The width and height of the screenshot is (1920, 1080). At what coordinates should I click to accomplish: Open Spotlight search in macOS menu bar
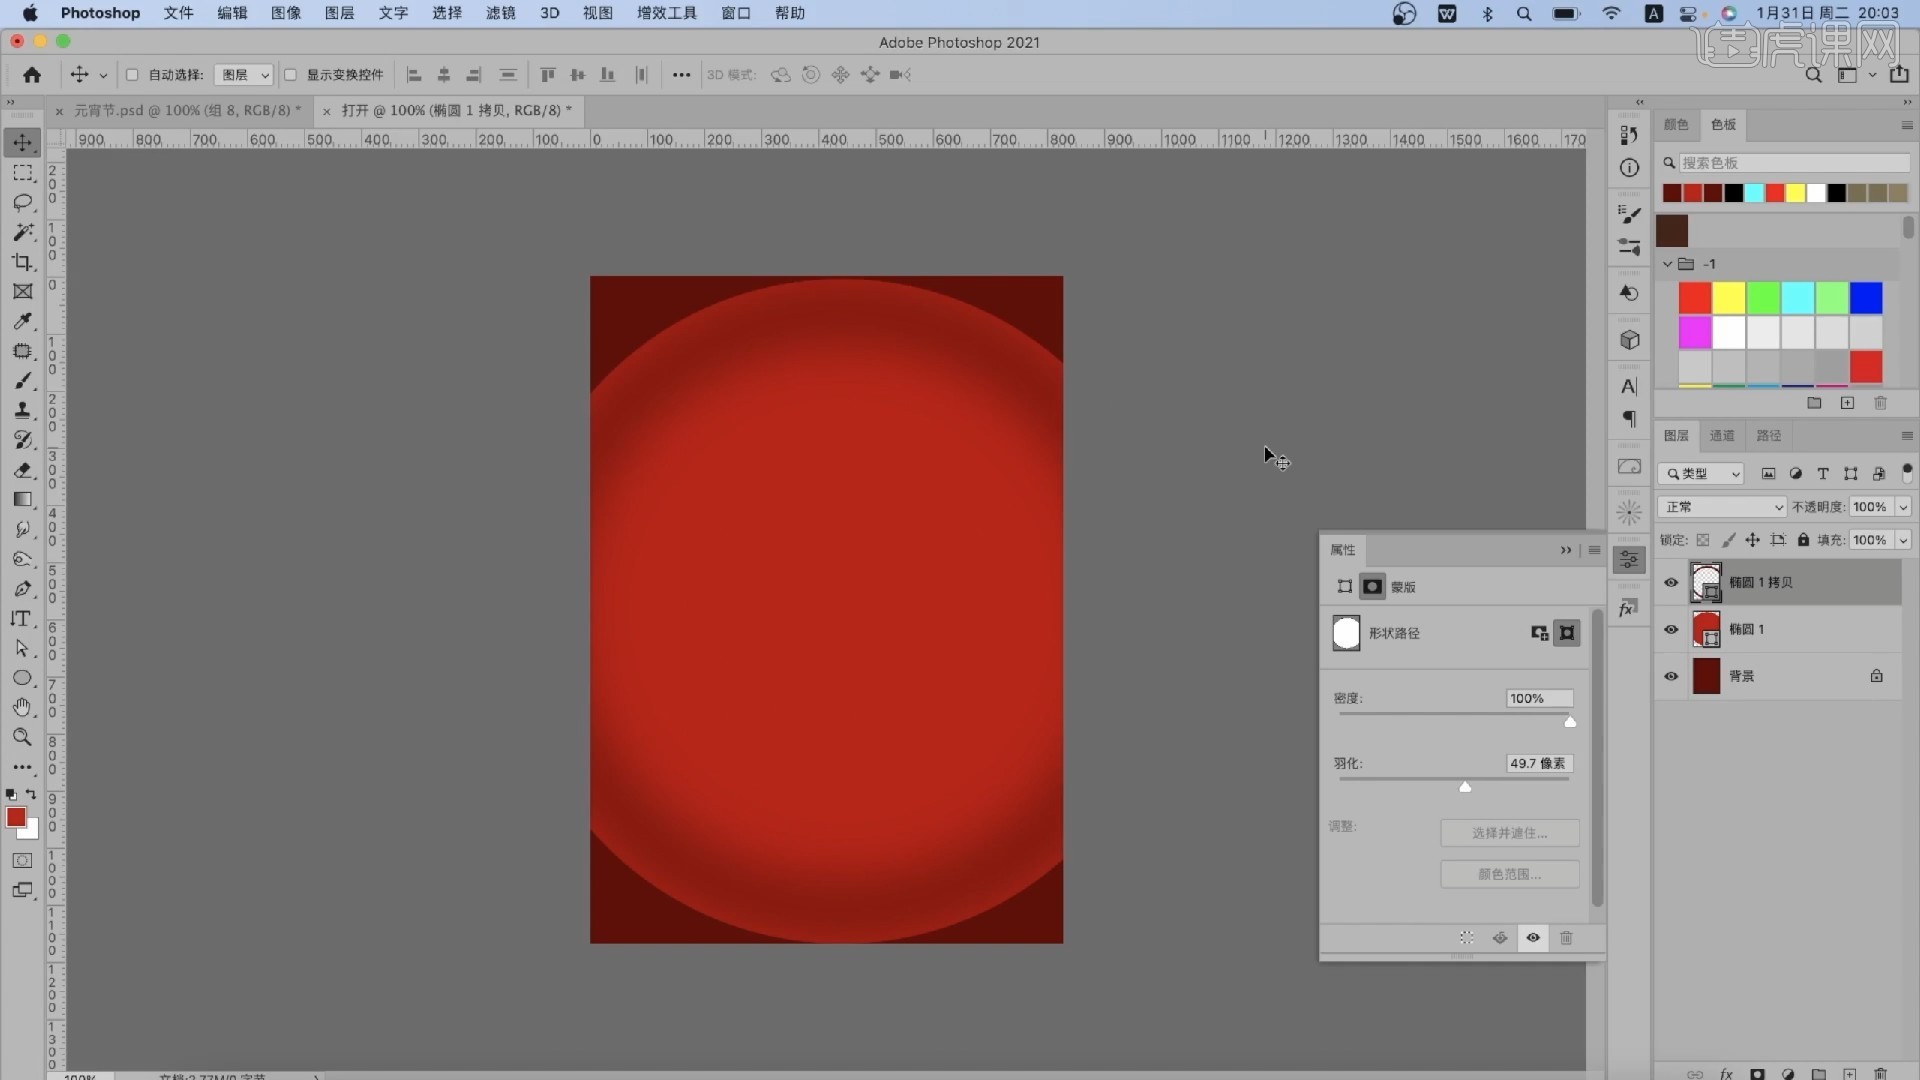tap(1524, 13)
